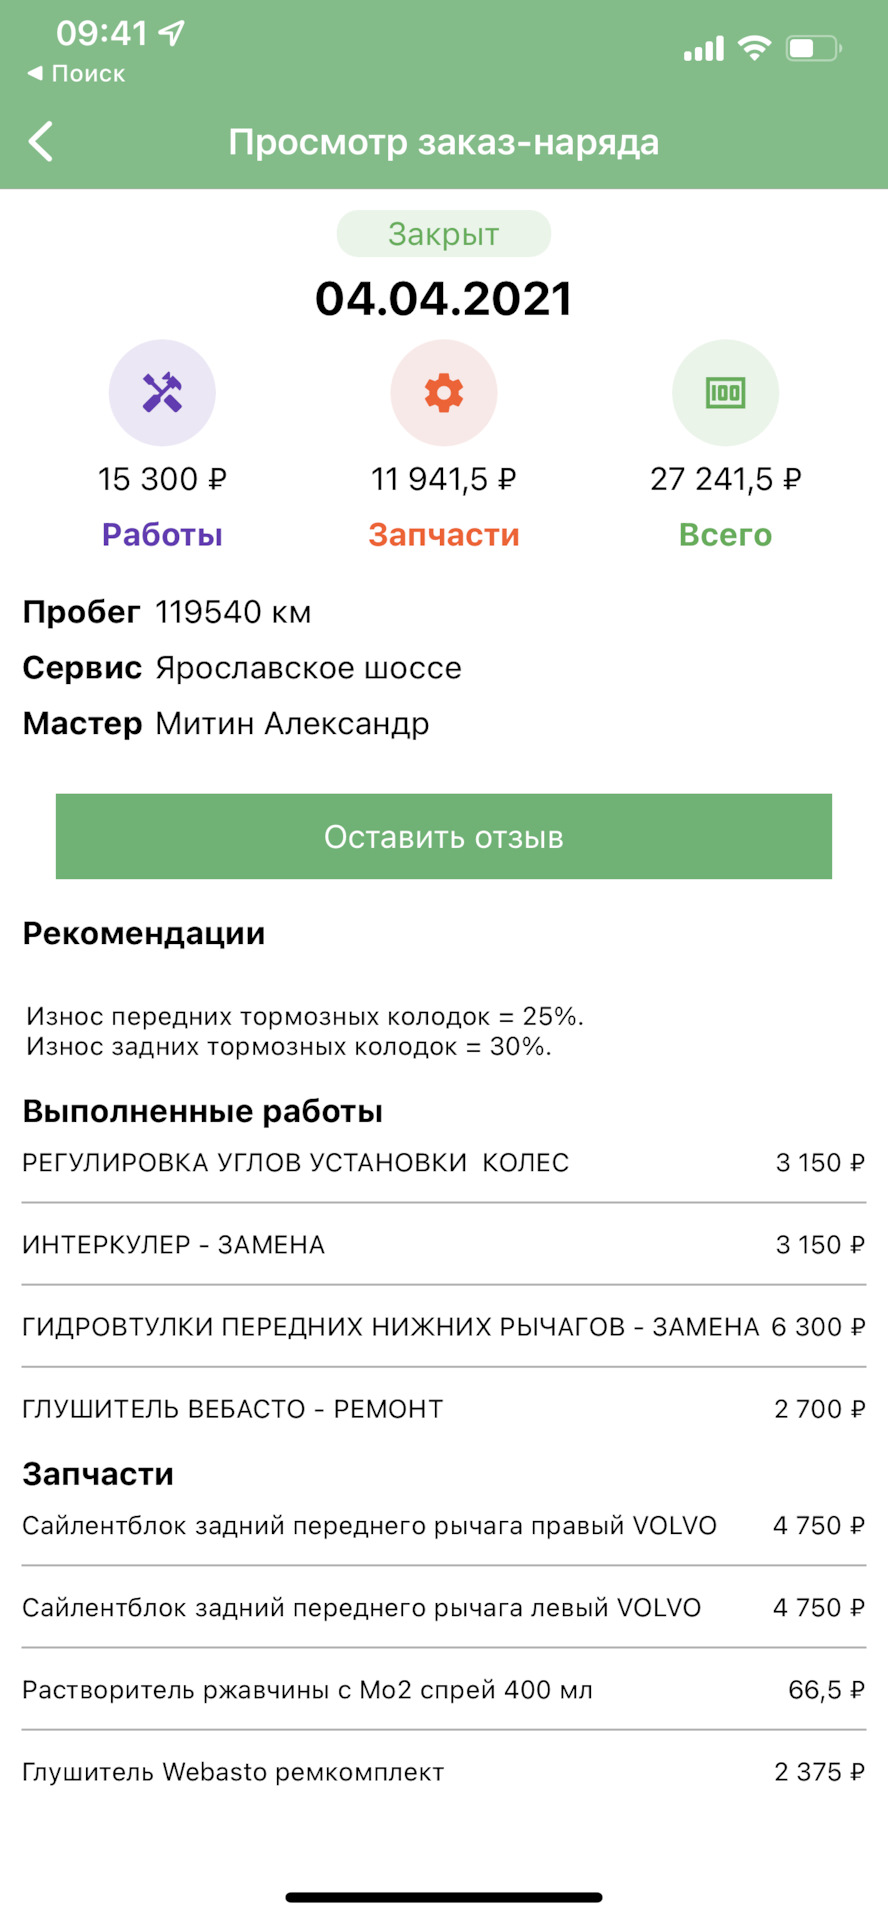Viewport: 888px width, 1920px height.
Task: Open the ИНТЕРКУЛЕР - ЗАМЕНА work row
Action: point(444,1245)
